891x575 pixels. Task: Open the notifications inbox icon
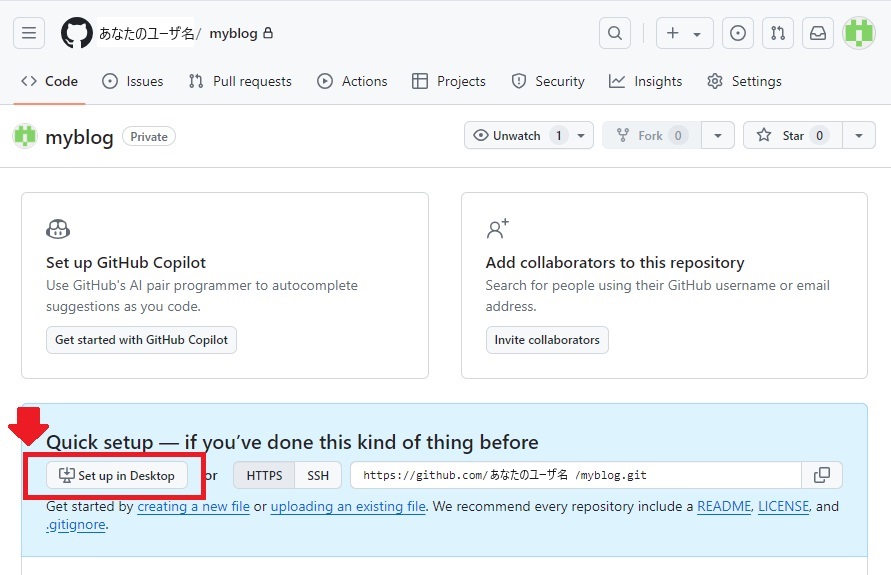point(818,33)
